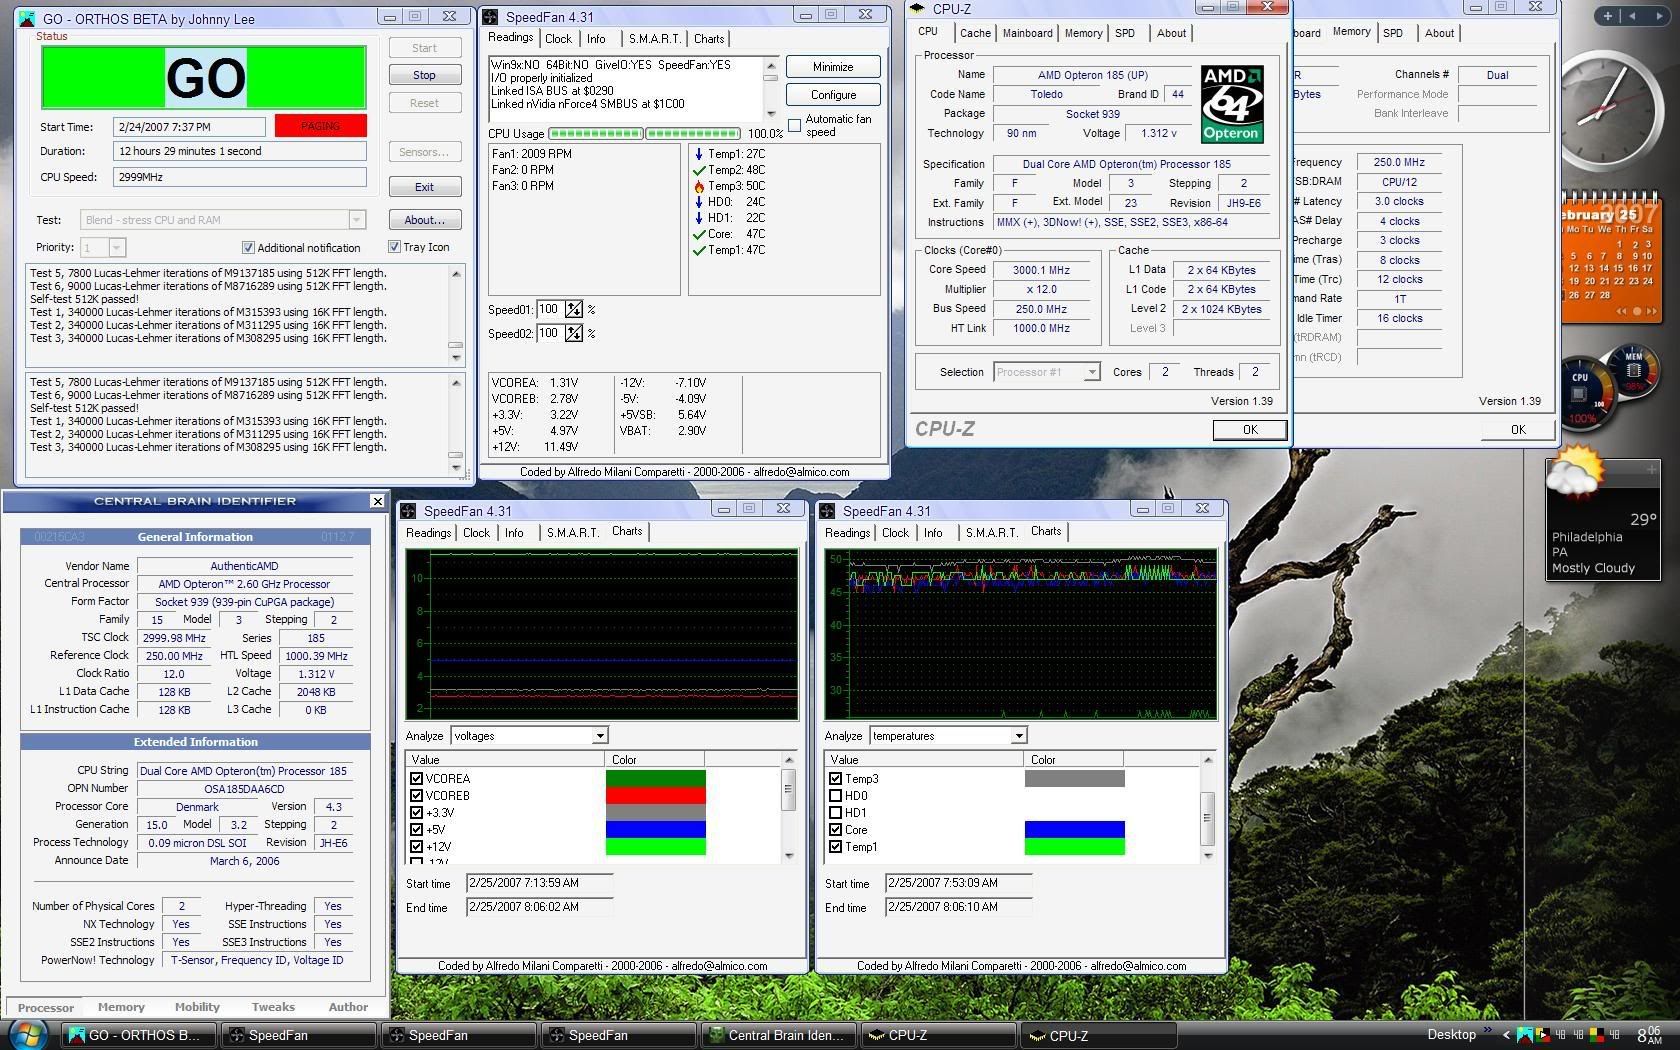
Task: Click the Temp3 50C flame icon
Action: click(x=699, y=186)
